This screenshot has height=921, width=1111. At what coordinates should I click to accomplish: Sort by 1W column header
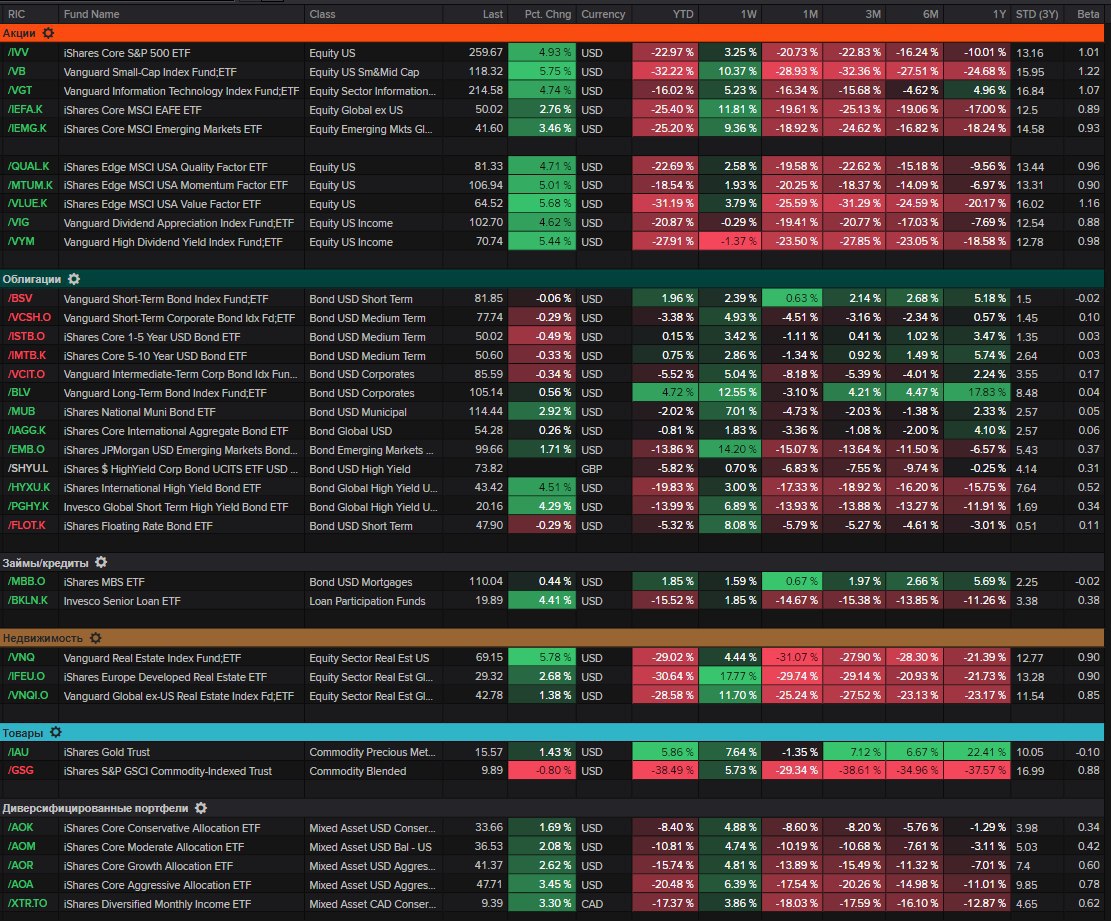[749, 14]
